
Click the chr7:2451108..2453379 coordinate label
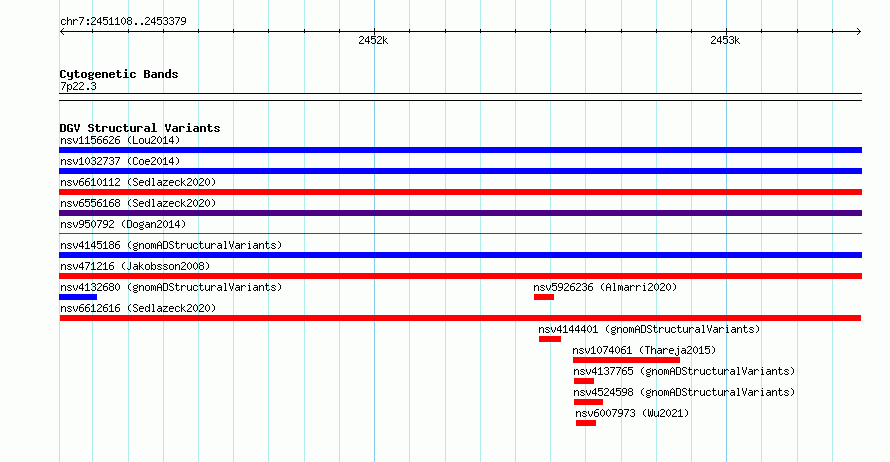pyautogui.click(x=123, y=22)
